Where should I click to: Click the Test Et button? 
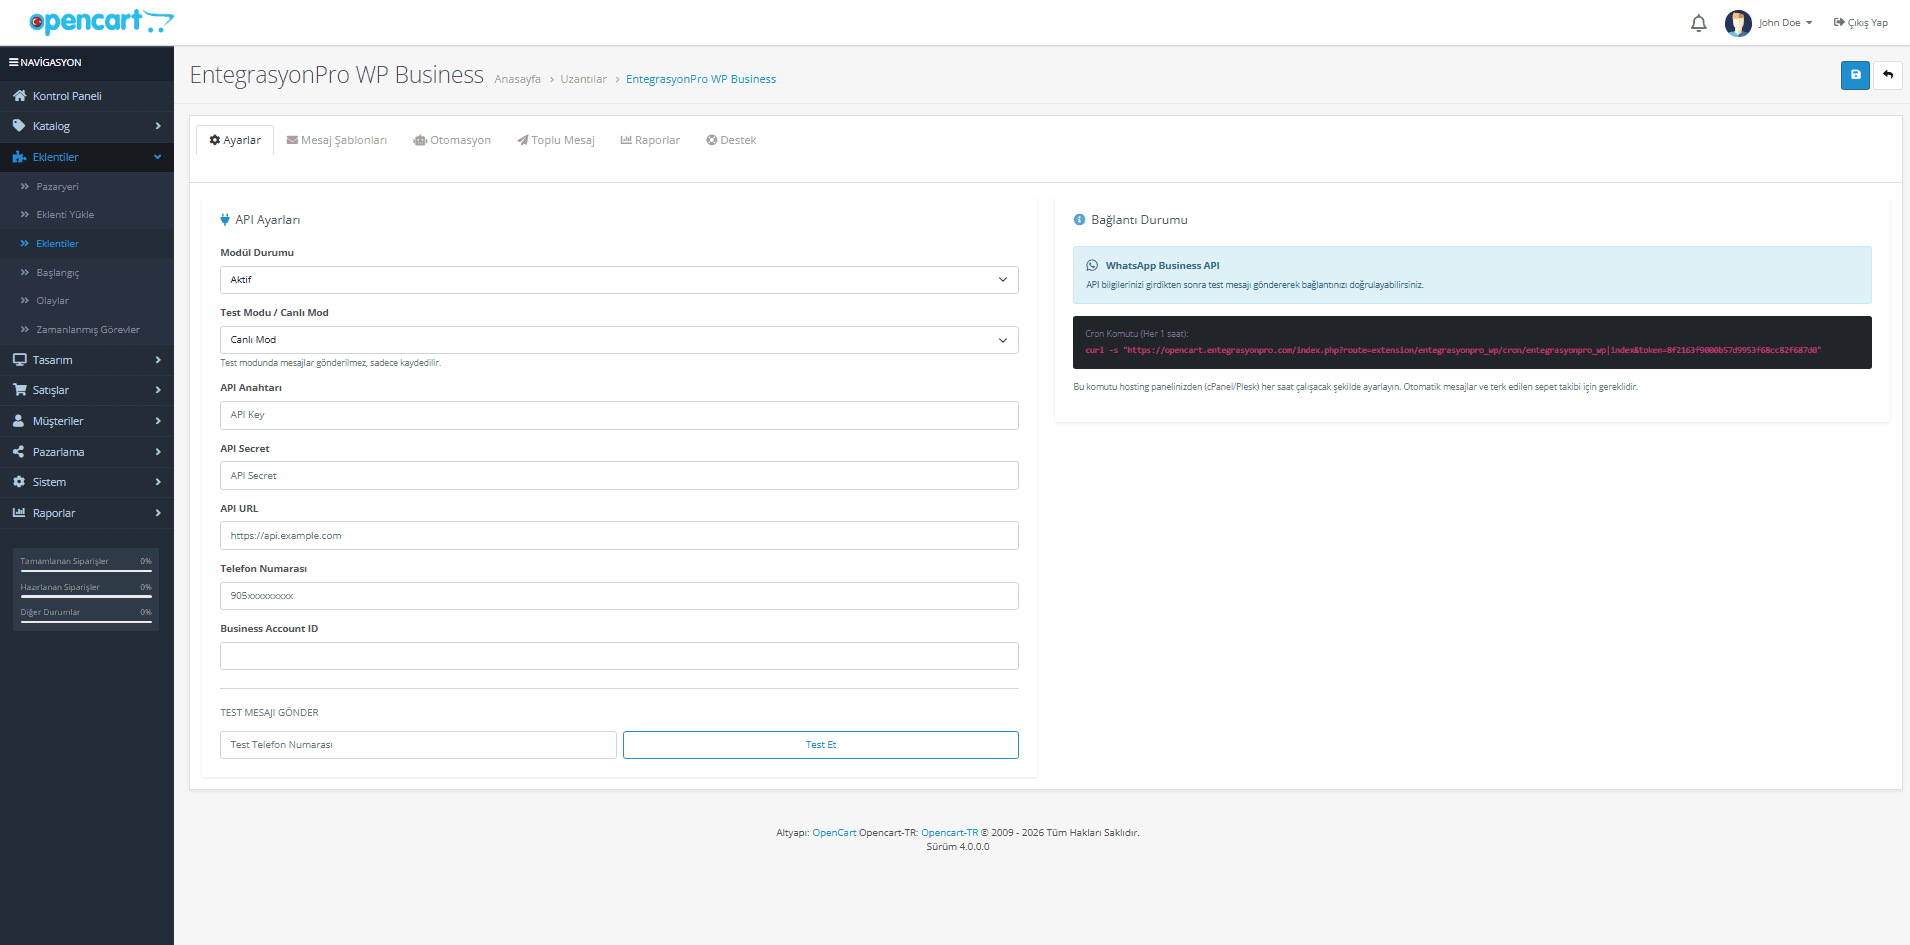[x=821, y=745]
